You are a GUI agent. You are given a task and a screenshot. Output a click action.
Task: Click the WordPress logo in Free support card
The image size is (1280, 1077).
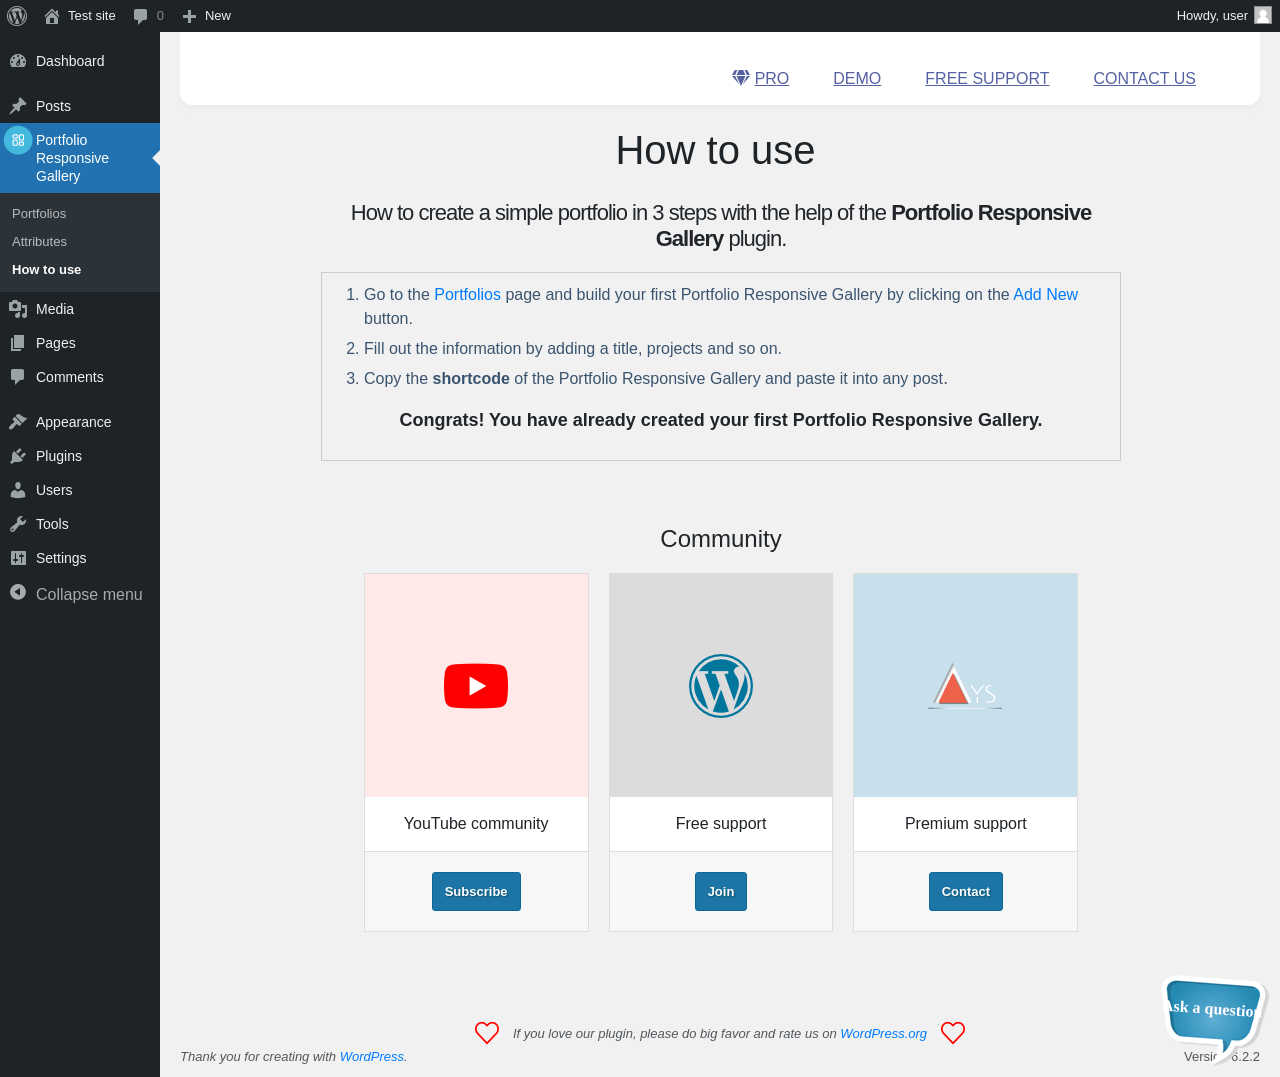721,686
